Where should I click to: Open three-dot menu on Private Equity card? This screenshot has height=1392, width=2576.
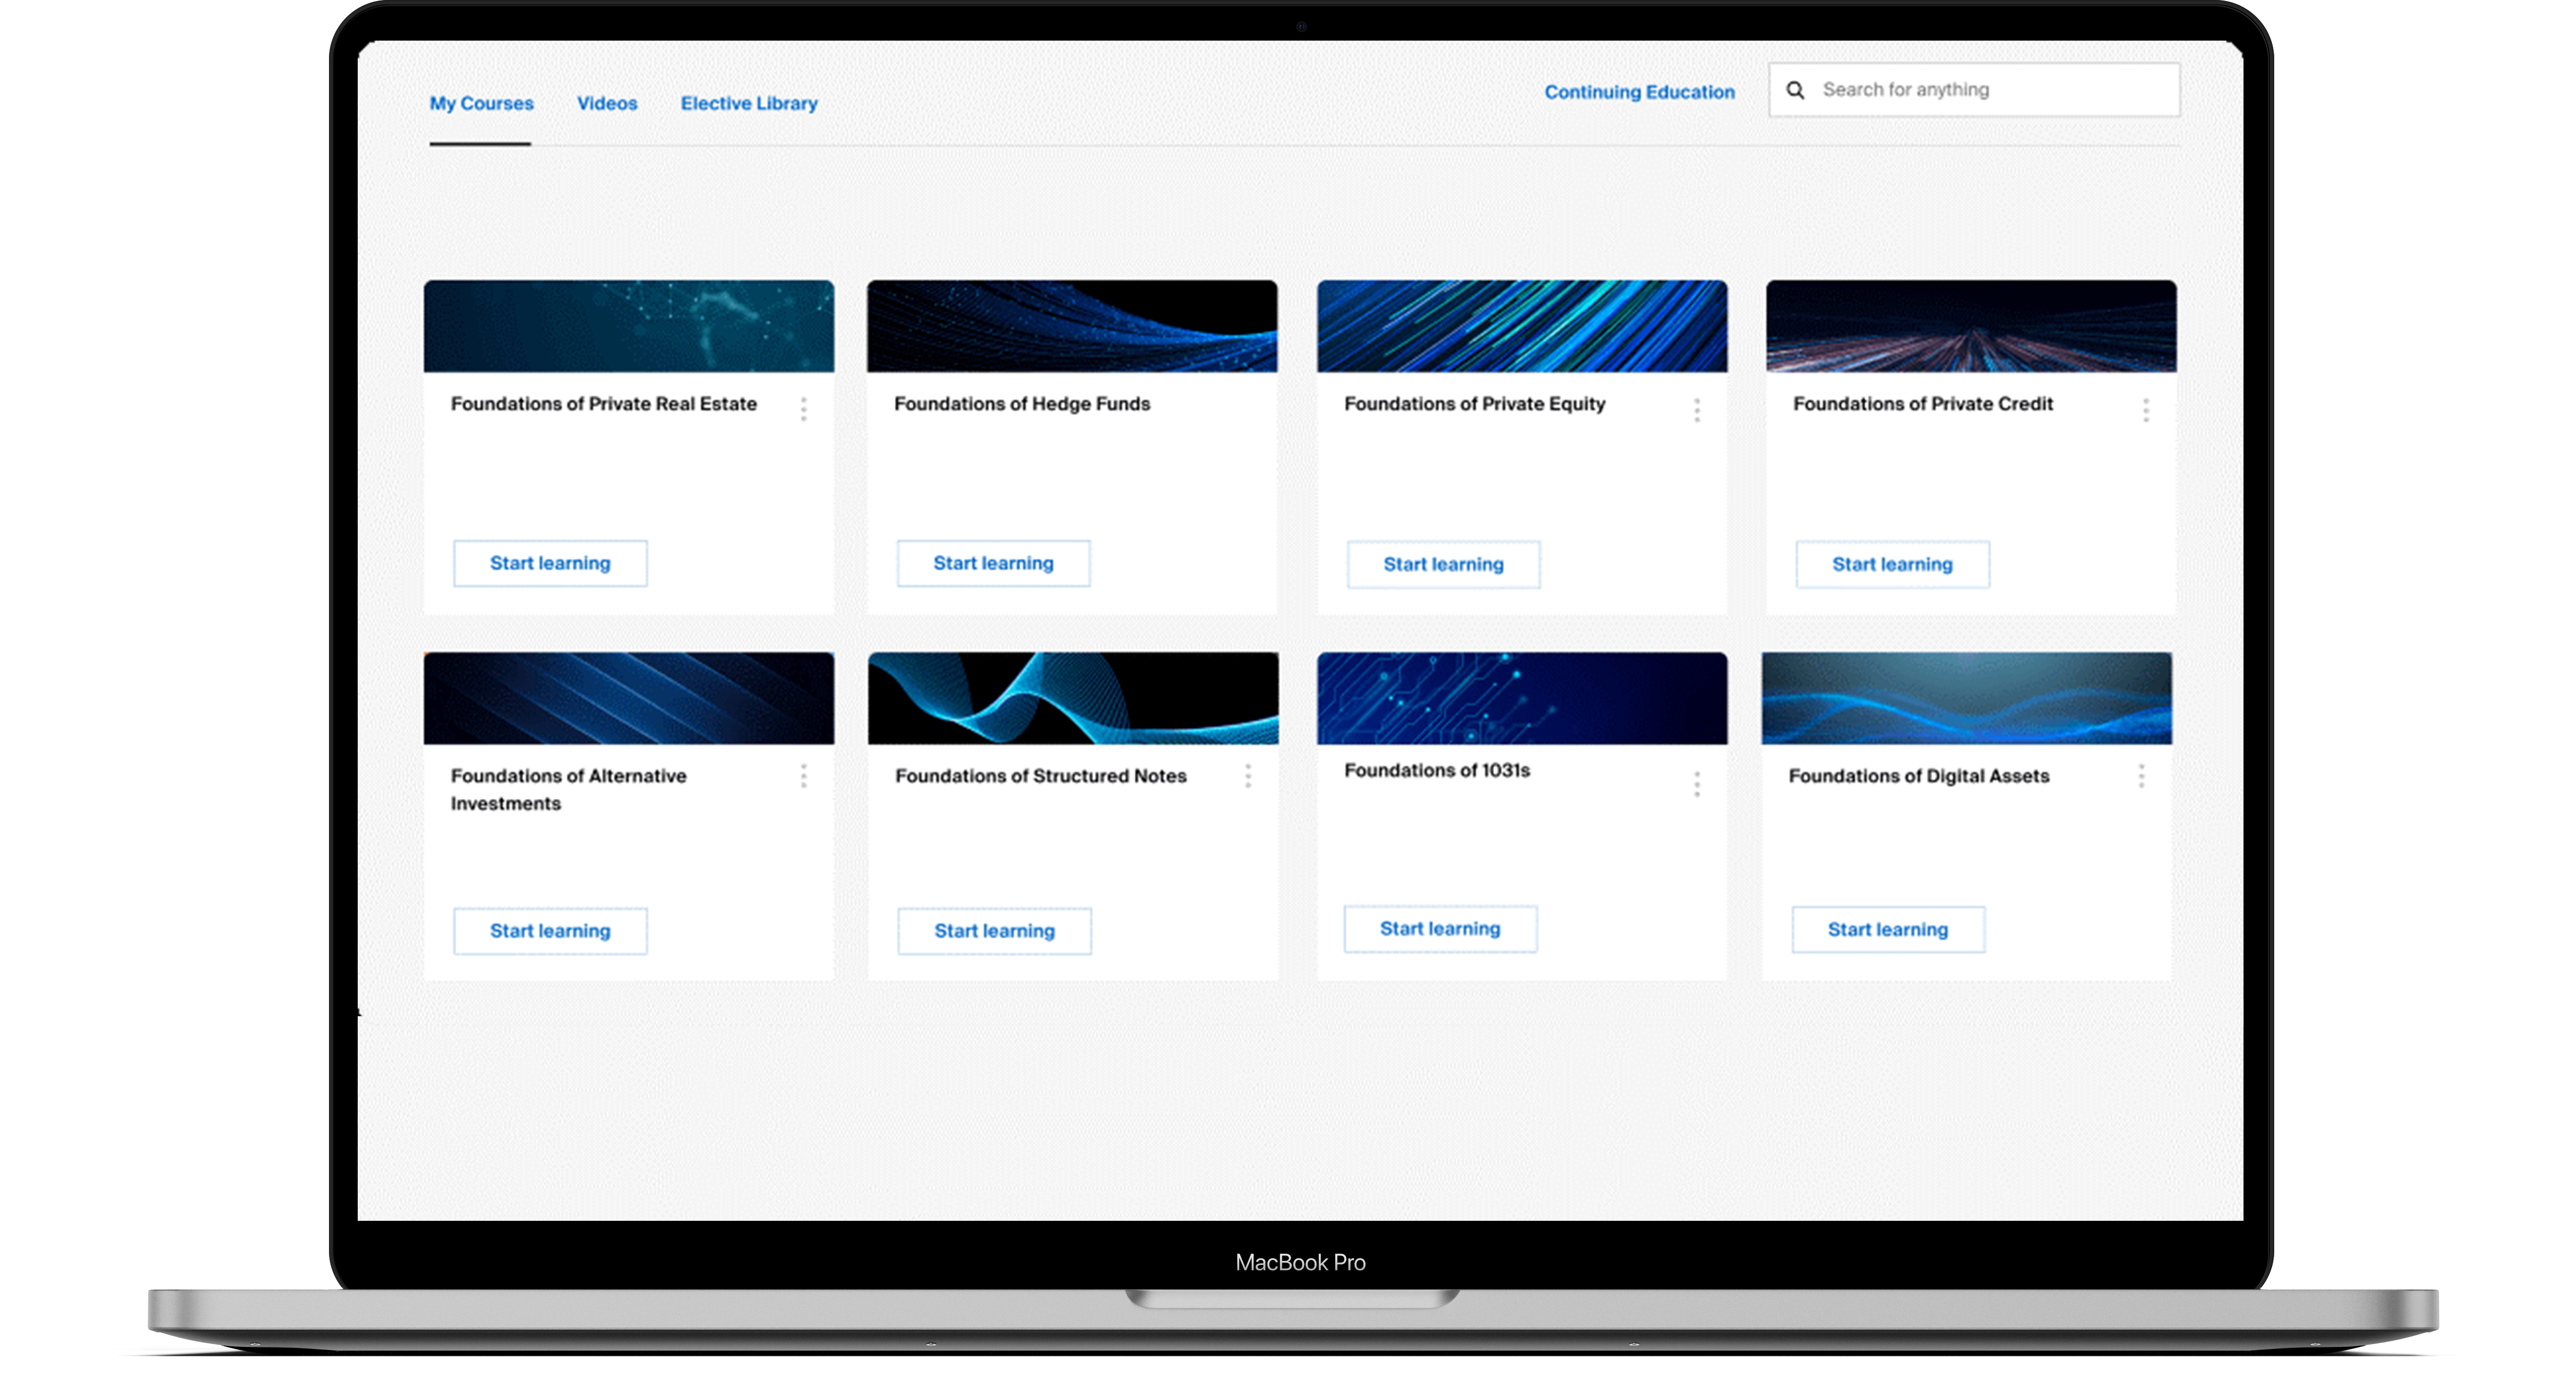(x=1696, y=410)
